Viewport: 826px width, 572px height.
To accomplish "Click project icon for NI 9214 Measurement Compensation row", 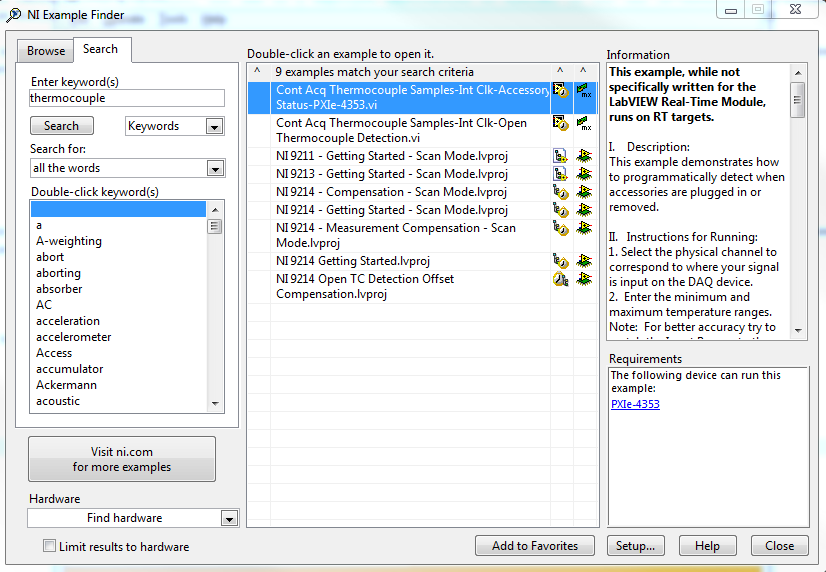I will coord(560,228).
